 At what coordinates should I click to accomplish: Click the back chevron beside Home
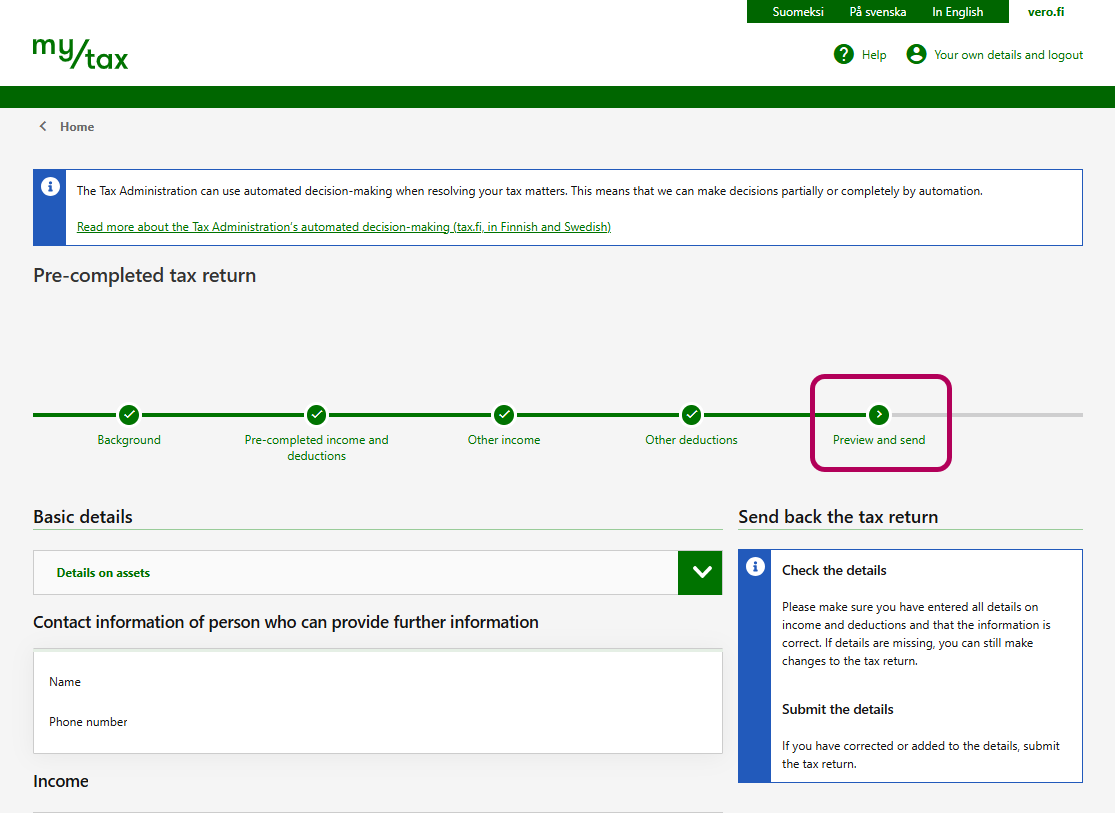click(x=43, y=127)
